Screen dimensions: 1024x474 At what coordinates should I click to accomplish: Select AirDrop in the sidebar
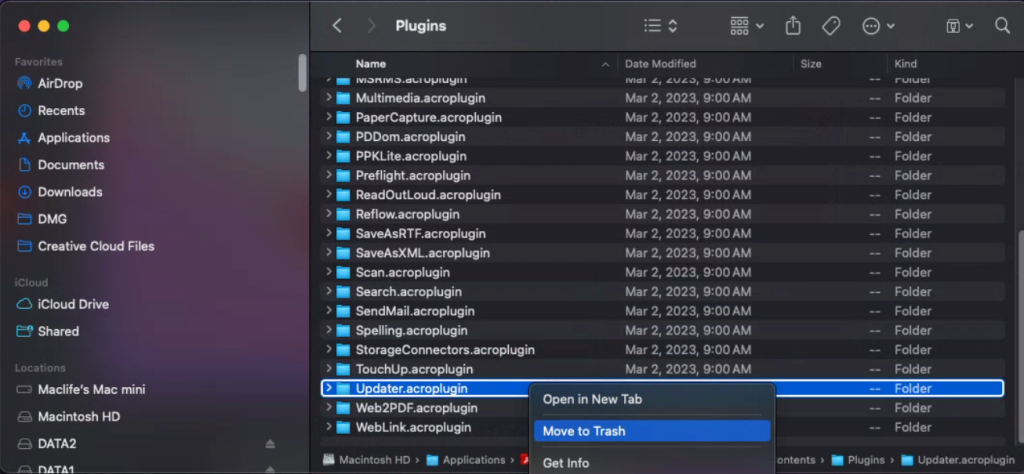[x=60, y=83]
